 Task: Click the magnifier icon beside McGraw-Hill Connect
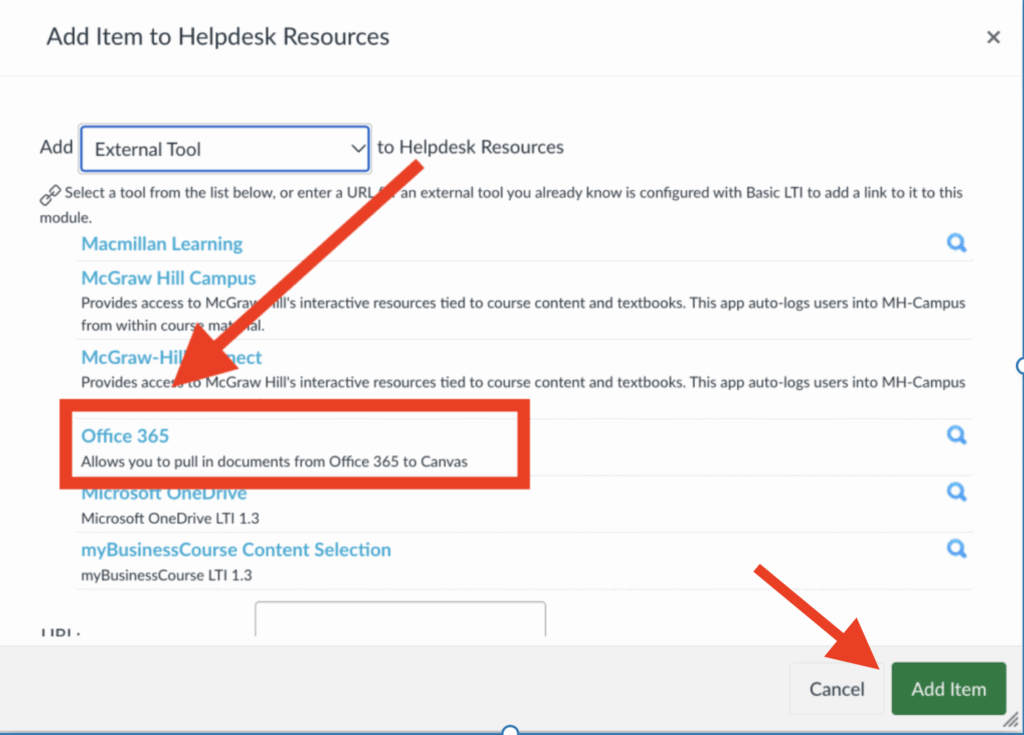point(956,357)
